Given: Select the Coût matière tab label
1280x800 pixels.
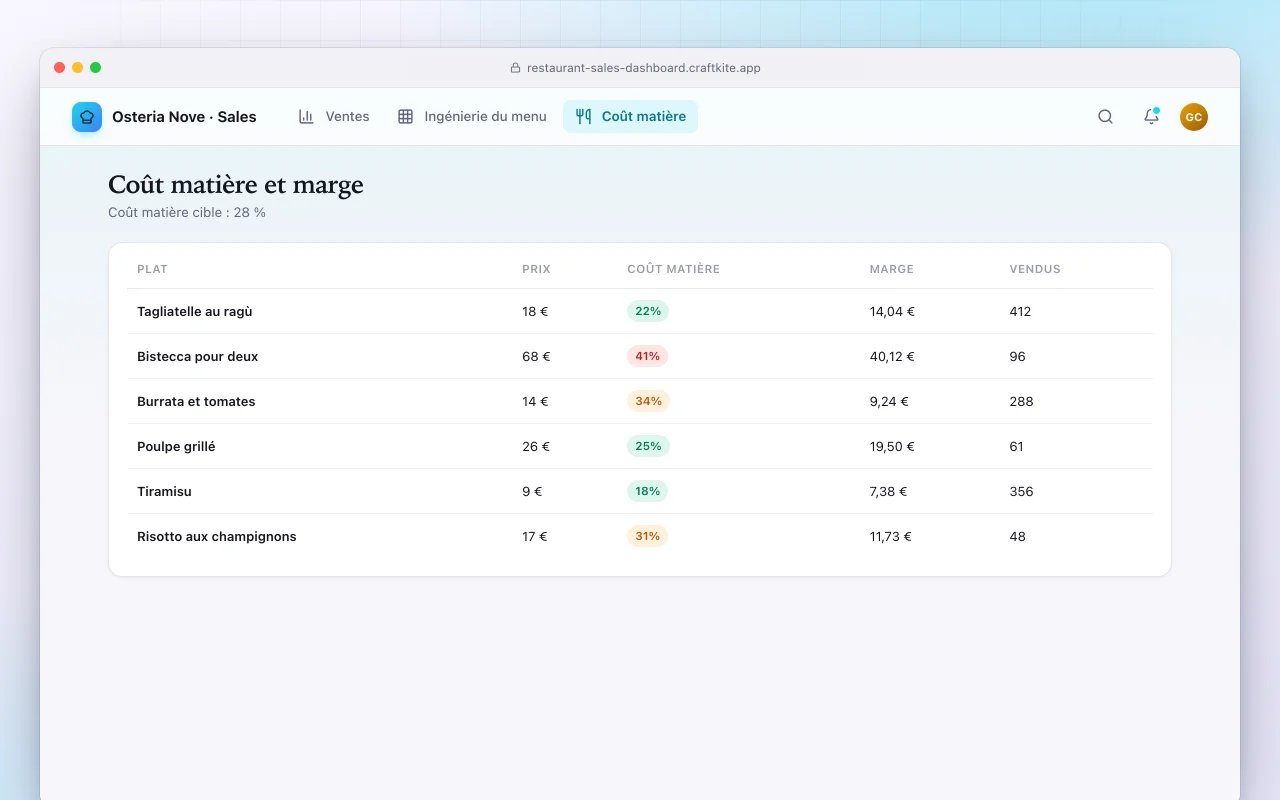Looking at the screenshot, I should 644,116.
